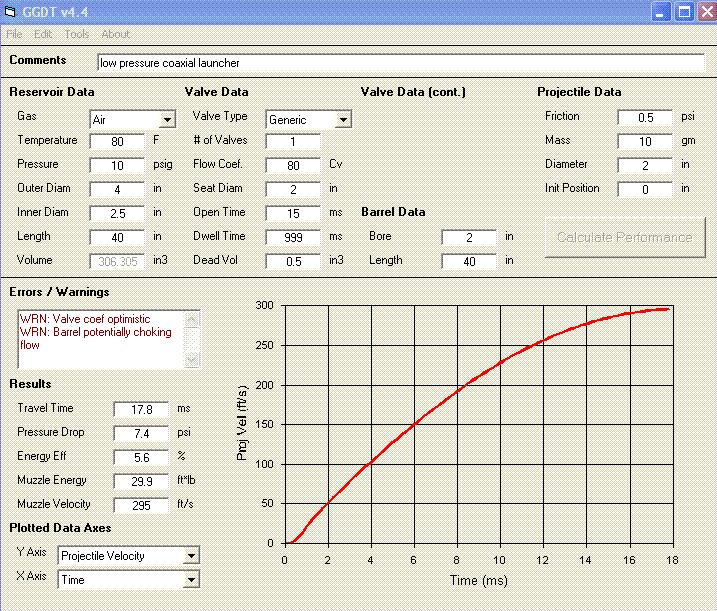Click the projectile Mass input field

pos(645,142)
